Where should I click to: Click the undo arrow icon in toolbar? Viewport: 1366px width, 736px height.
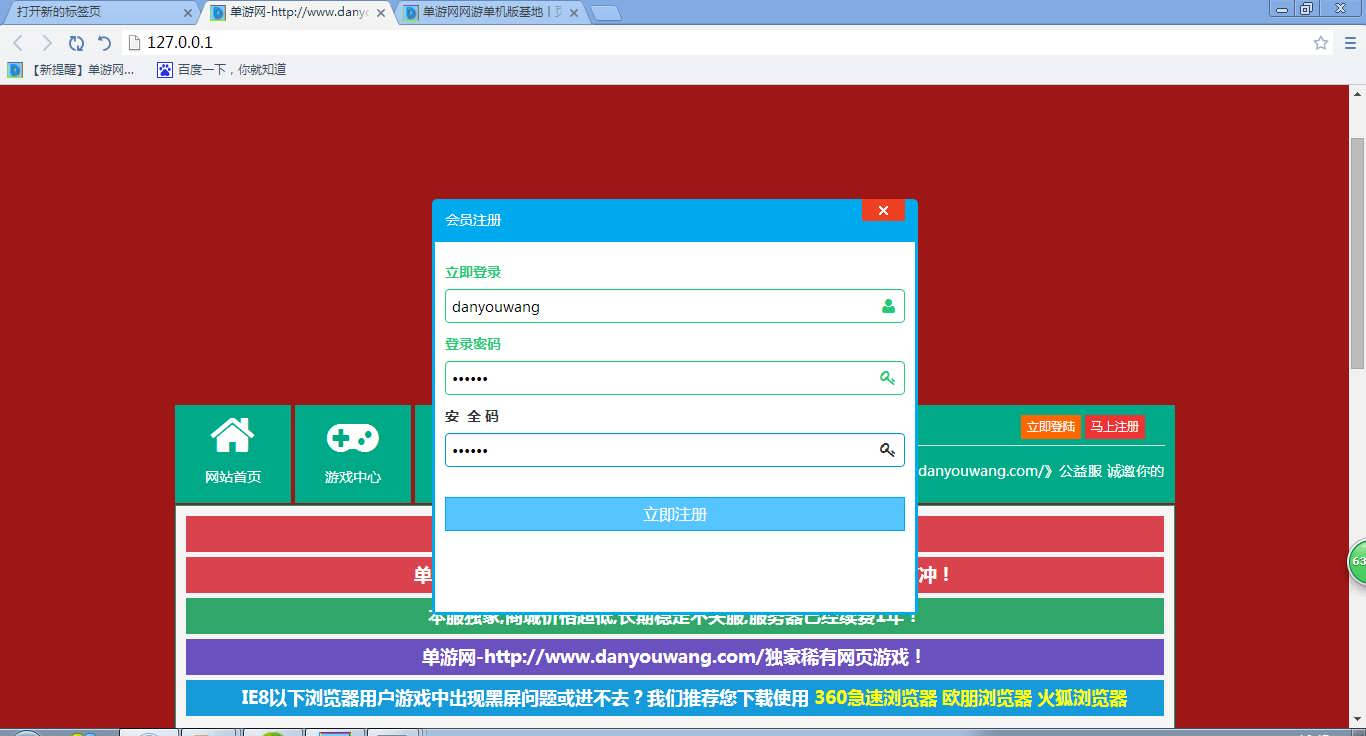(x=104, y=43)
